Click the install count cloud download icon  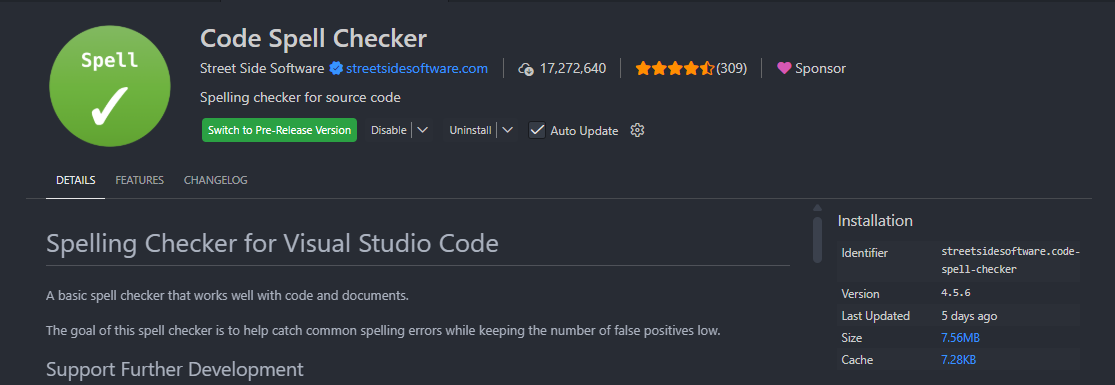click(526, 69)
